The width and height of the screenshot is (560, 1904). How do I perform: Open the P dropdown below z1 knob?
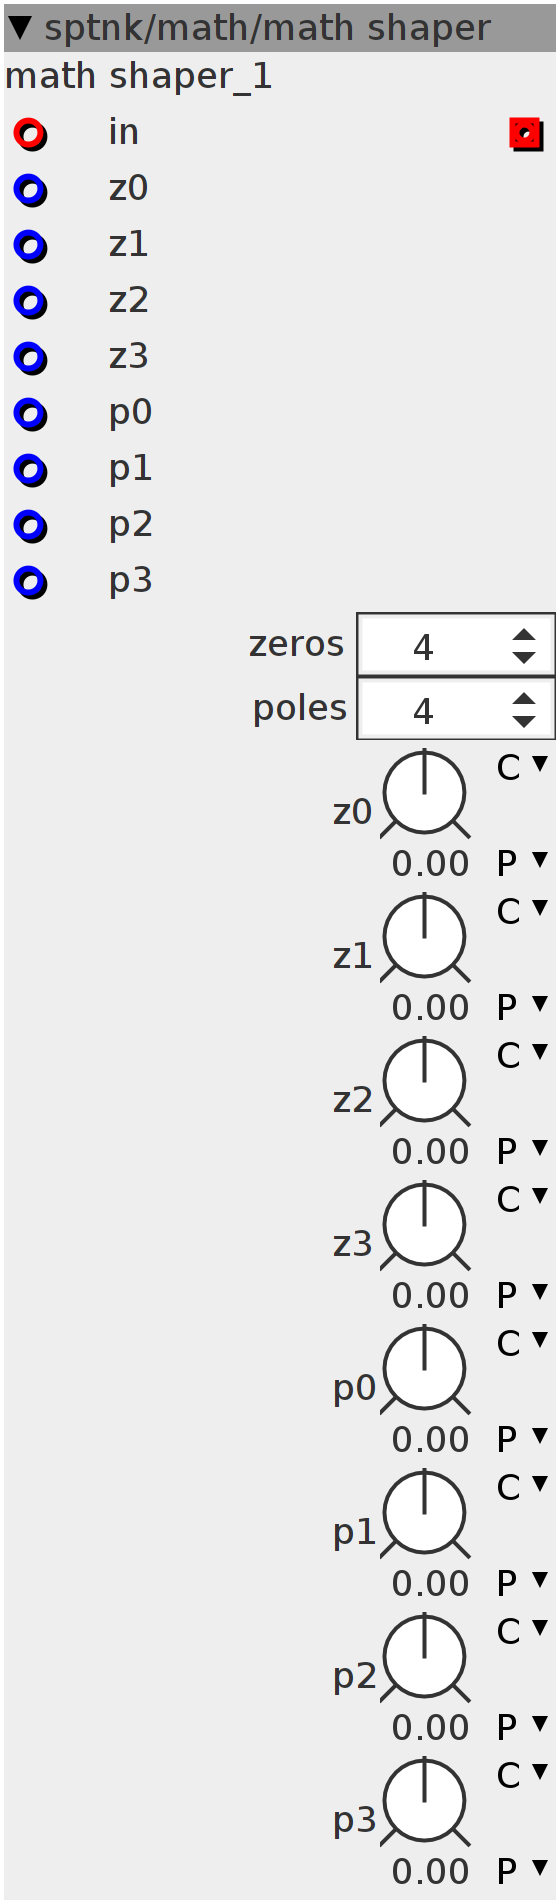[523, 1006]
